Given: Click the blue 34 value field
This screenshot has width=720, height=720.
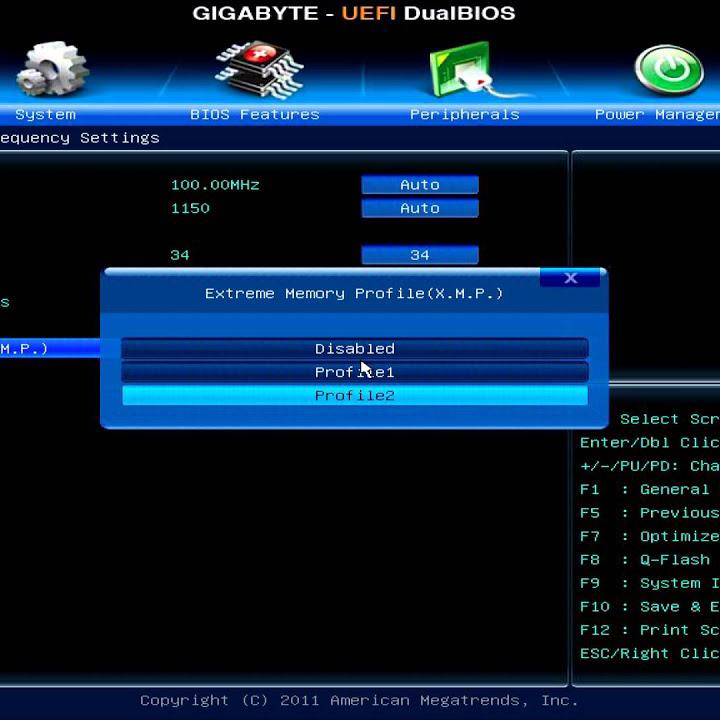Looking at the screenshot, I should tap(419, 255).
